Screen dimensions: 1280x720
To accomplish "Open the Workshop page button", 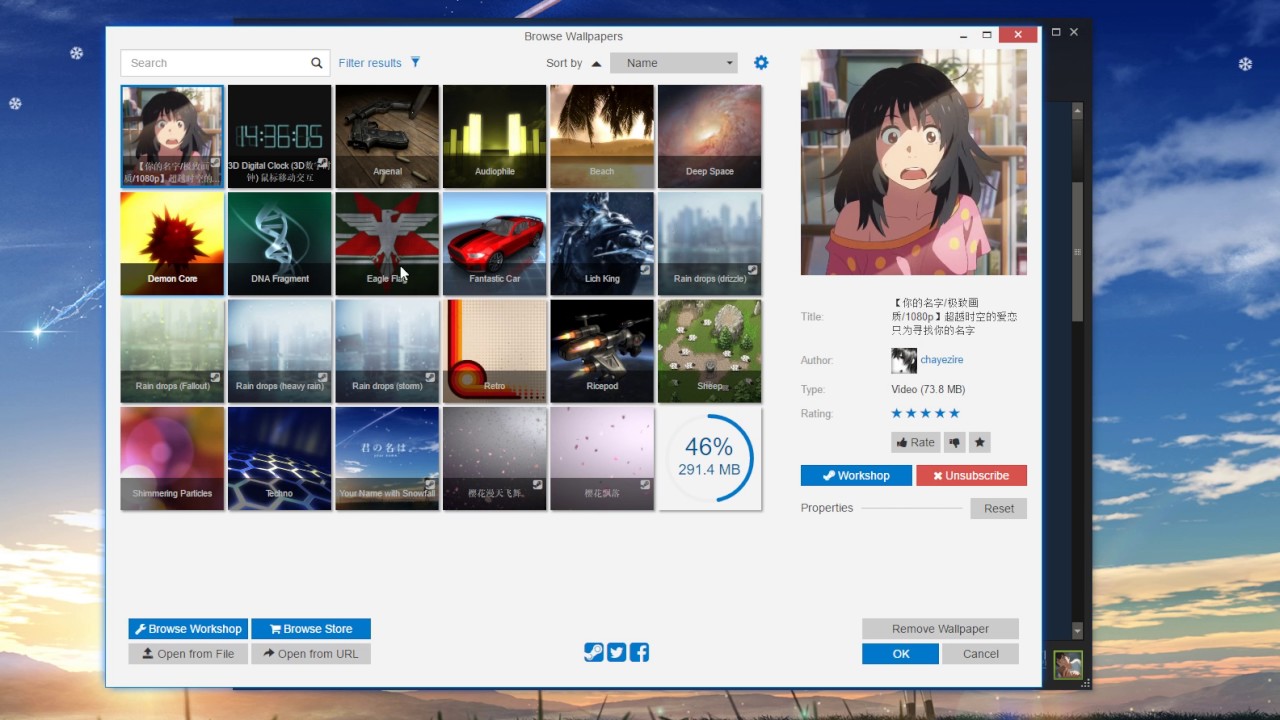I will pos(856,475).
